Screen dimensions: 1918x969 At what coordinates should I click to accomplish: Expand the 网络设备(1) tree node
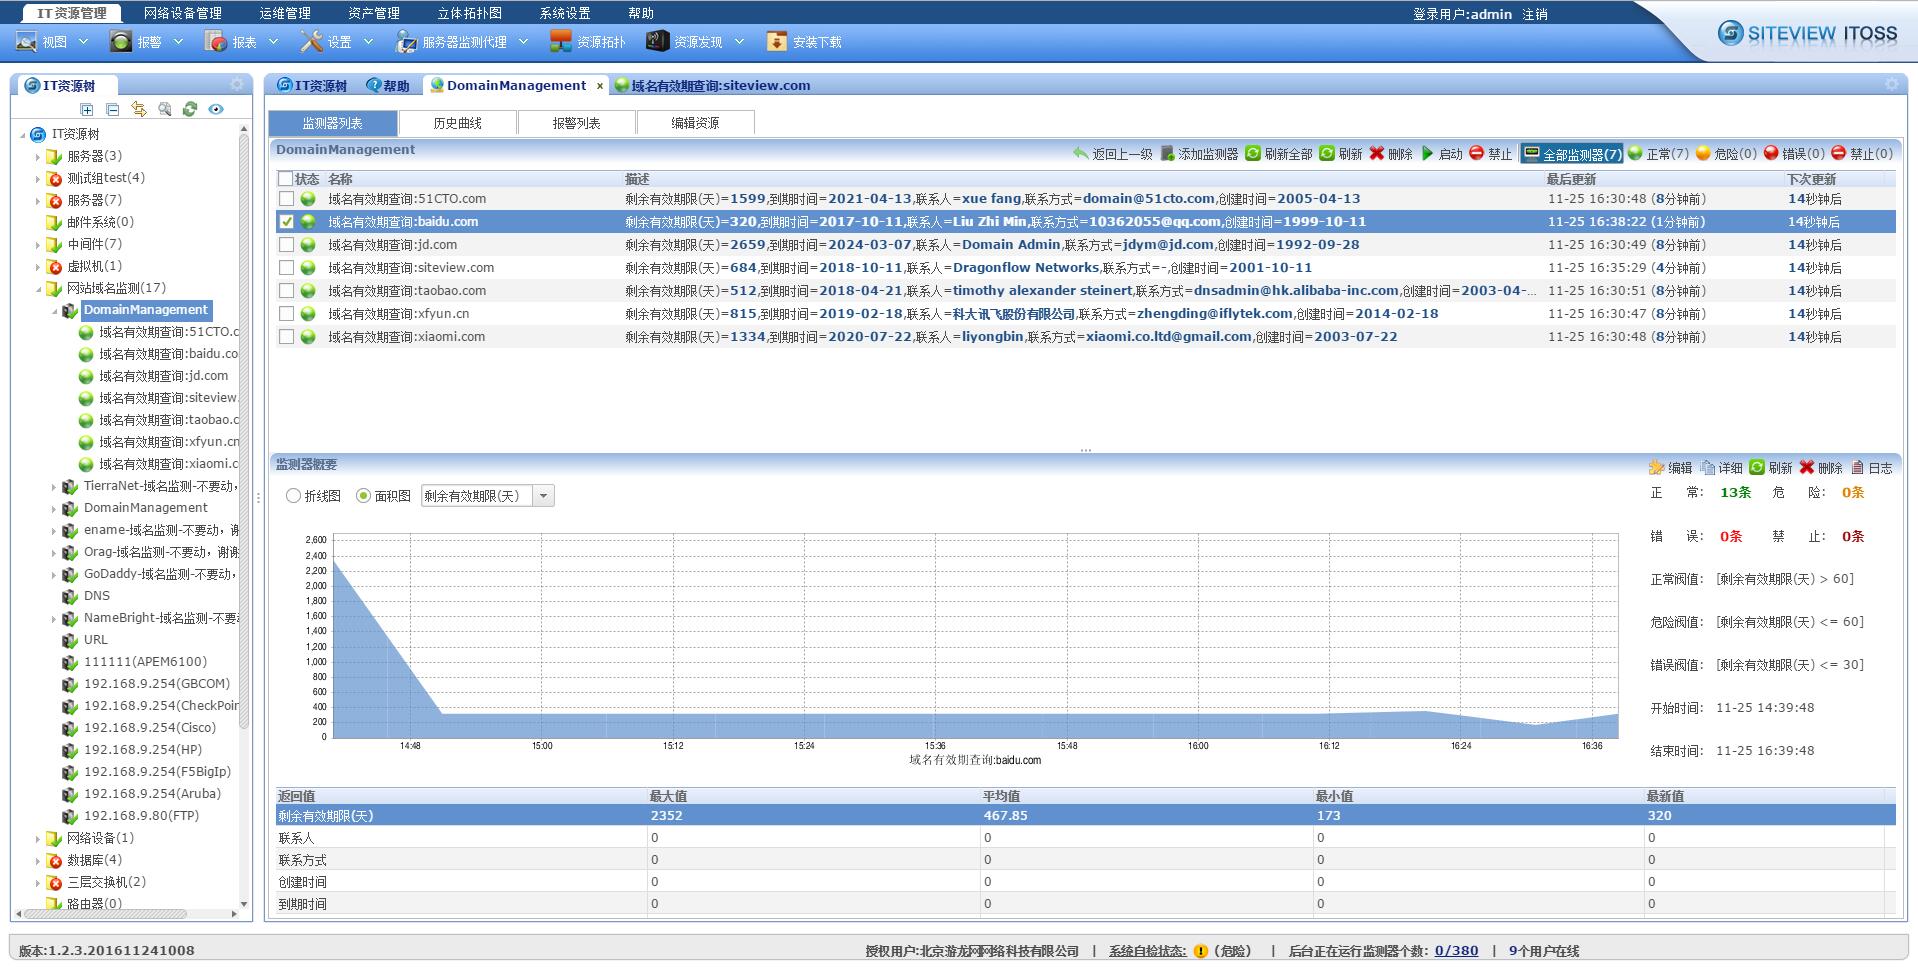pyautogui.click(x=38, y=839)
